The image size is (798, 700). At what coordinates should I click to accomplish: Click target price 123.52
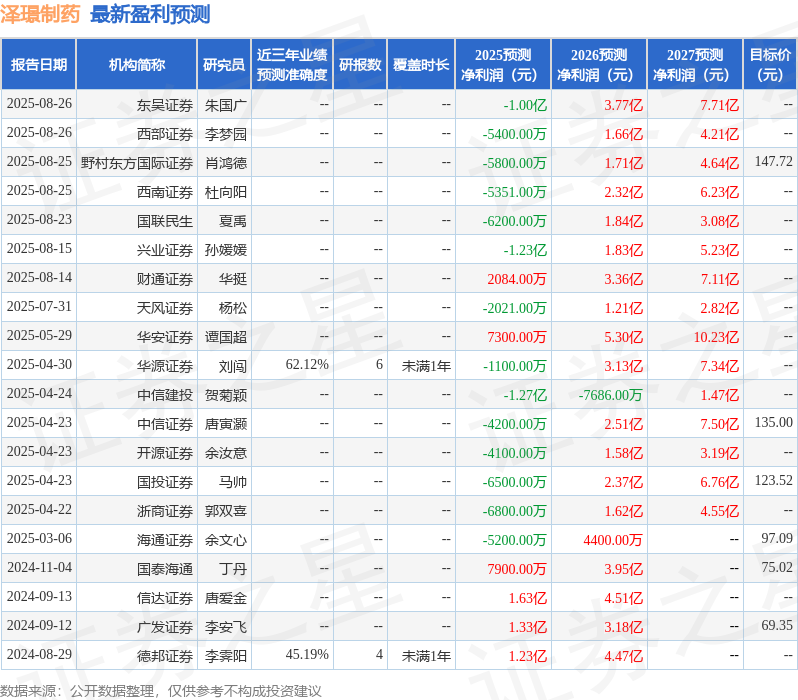pyautogui.click(x=774, y=481)
